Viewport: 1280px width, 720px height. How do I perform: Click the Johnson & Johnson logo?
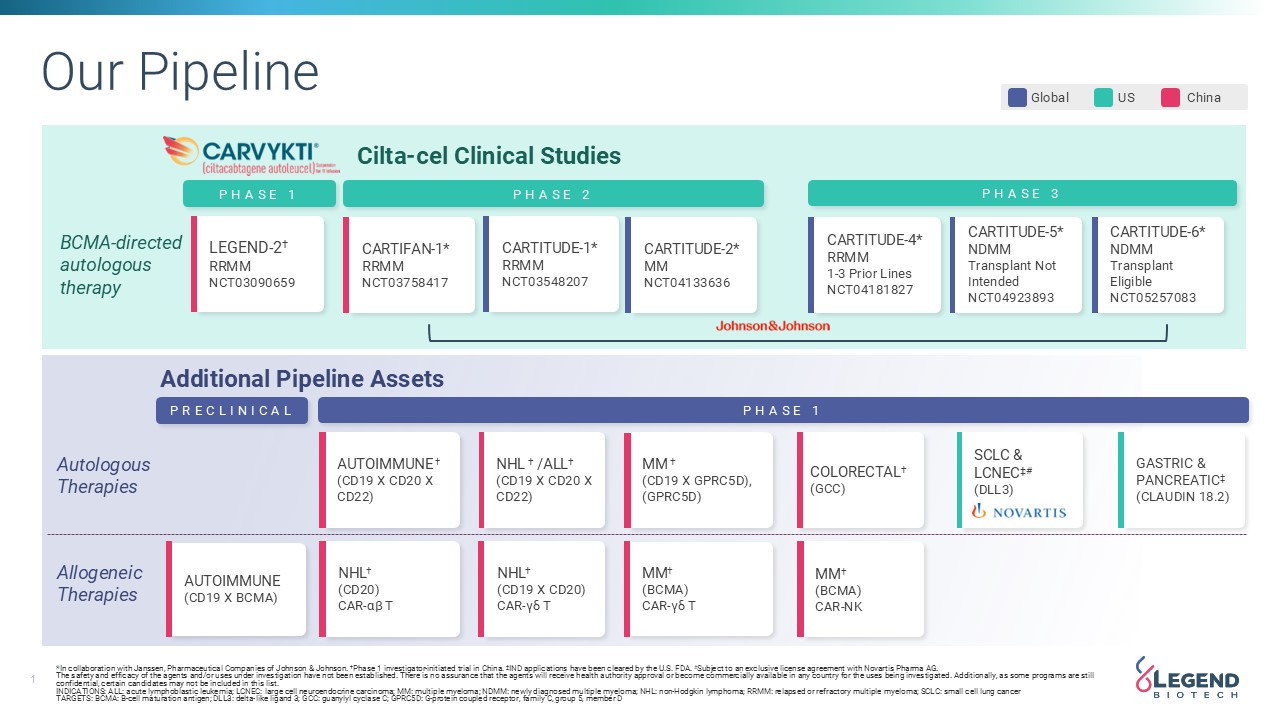(x=772, y=326)
